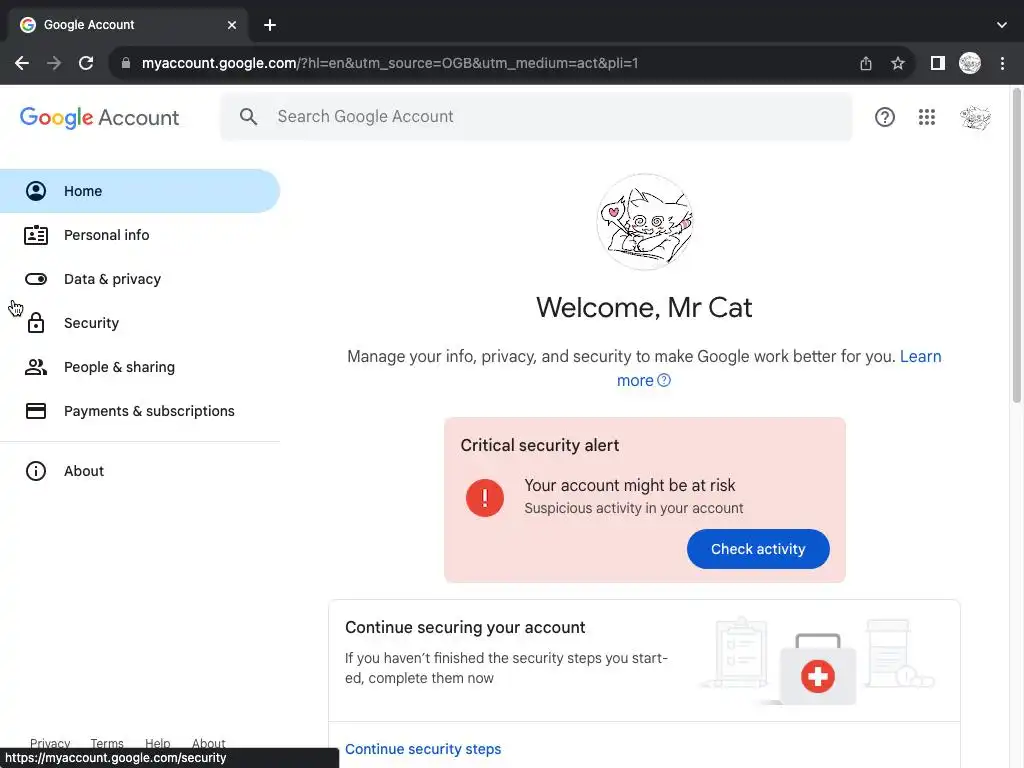Open the Help footer link
The height and width of the screenshot is (768, 1024).
click(x=157, y=743)
